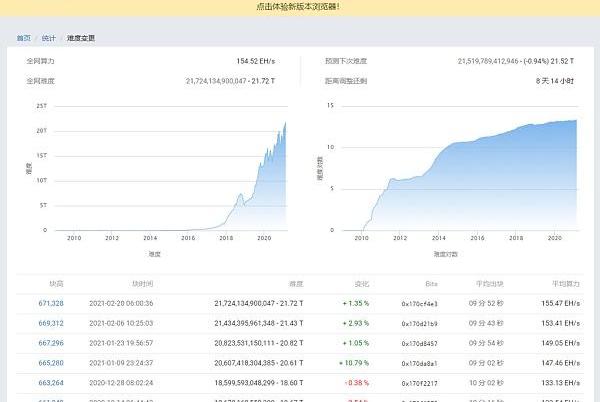Image resolution: width=600 pixels, height=402 pixels.
Task: Go to 首页 in the breadcrumb
Action: point(23,38)
